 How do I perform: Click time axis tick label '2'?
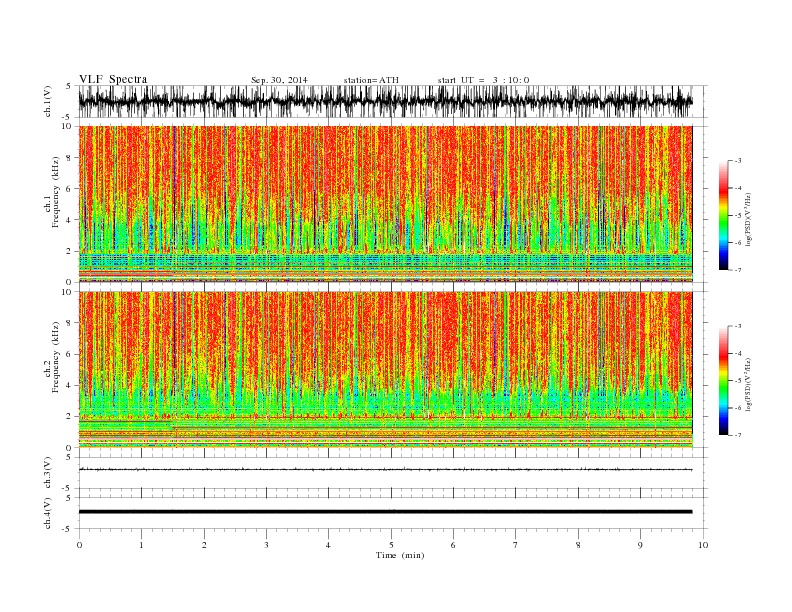pos(204,545)
